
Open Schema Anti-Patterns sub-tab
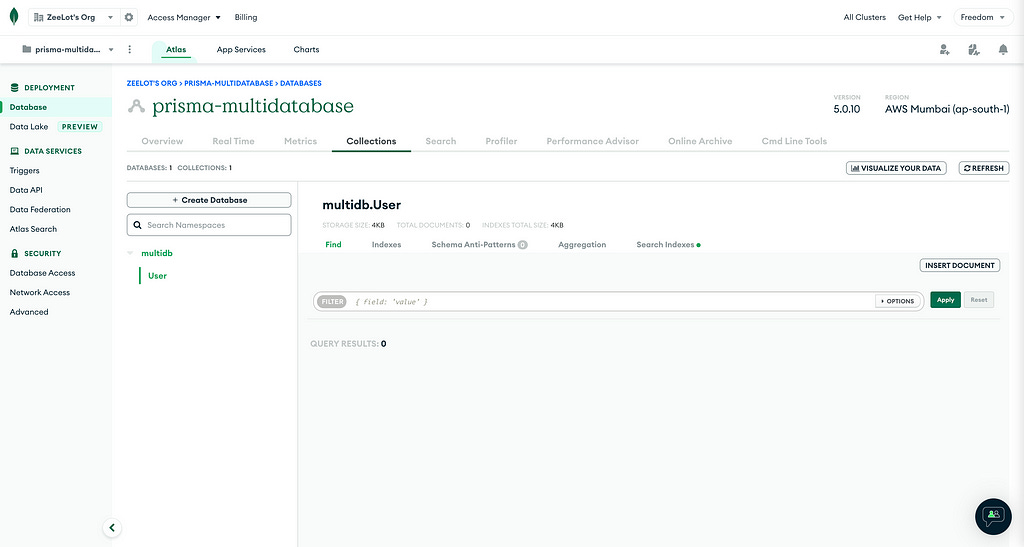(479, 245)
